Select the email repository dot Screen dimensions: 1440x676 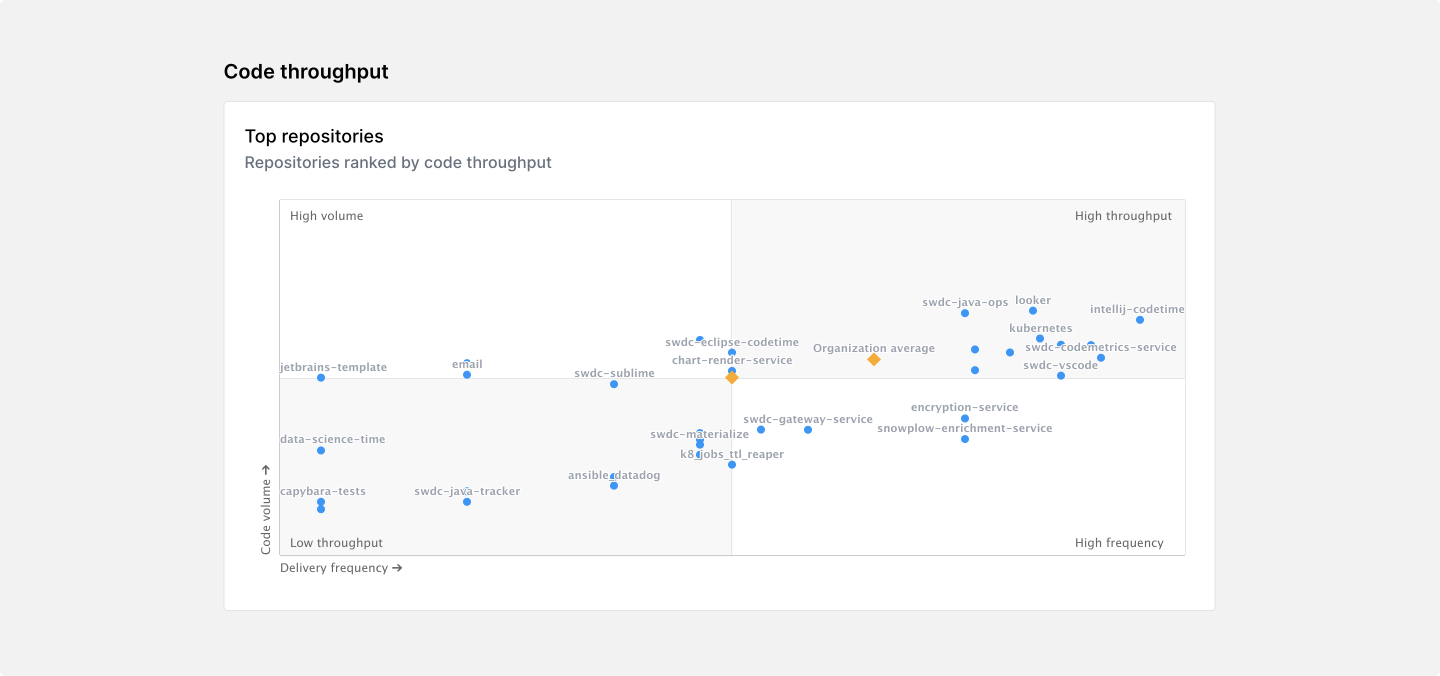[x=467, y=375]
